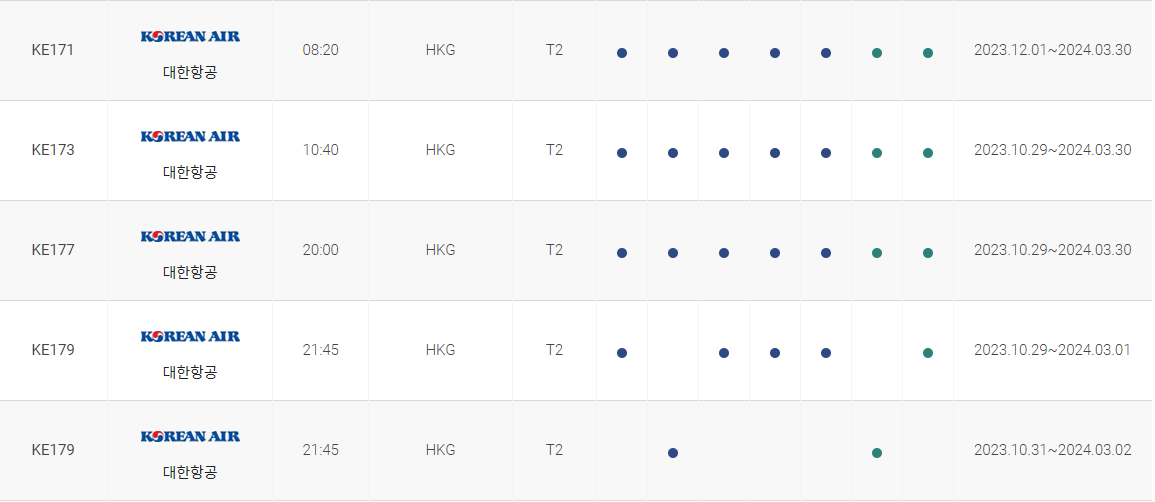Click Korean Air logo in row ending 2024.03.01
Viewport: 1155px width, 502px height.
190,336
